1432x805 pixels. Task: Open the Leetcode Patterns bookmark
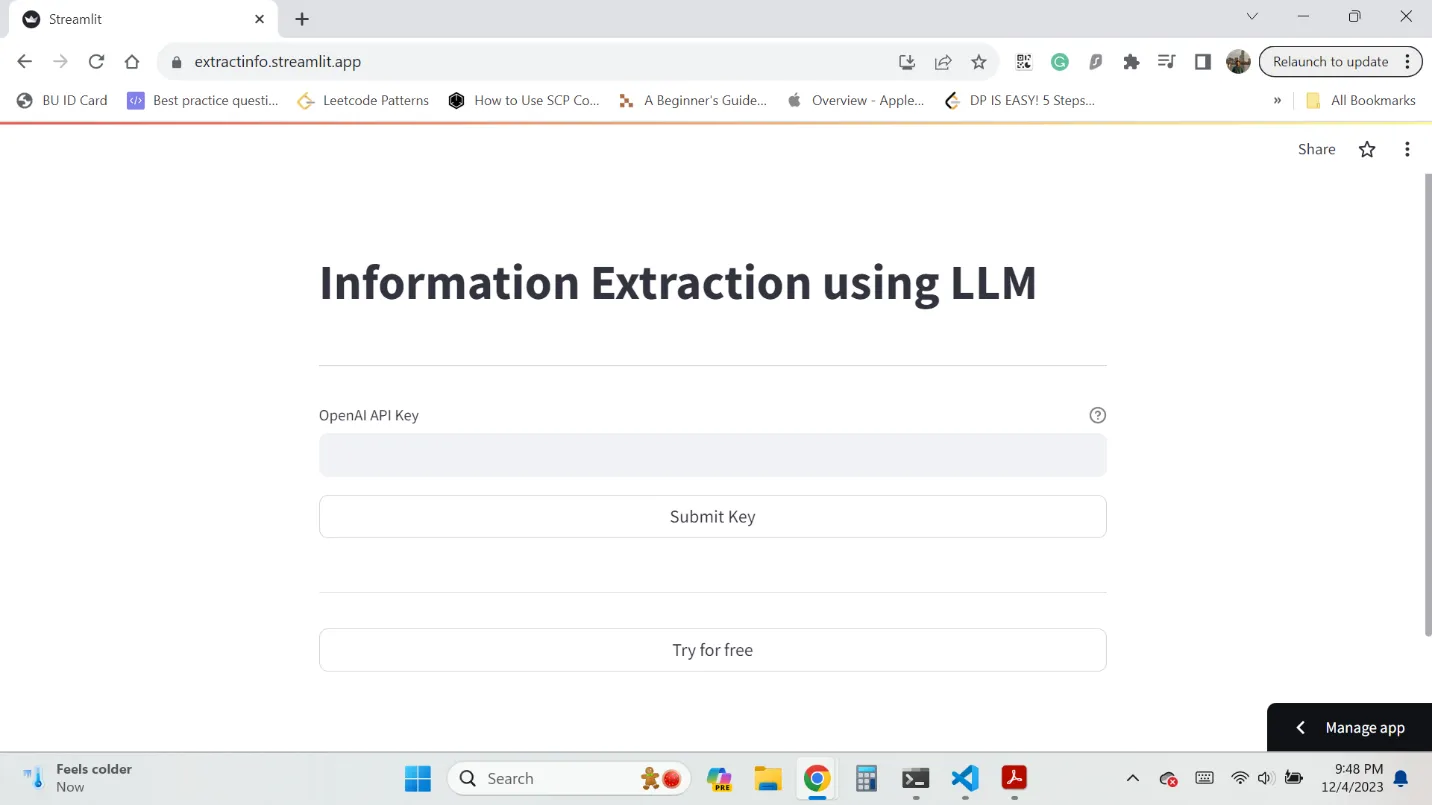(x=363, y=100)
